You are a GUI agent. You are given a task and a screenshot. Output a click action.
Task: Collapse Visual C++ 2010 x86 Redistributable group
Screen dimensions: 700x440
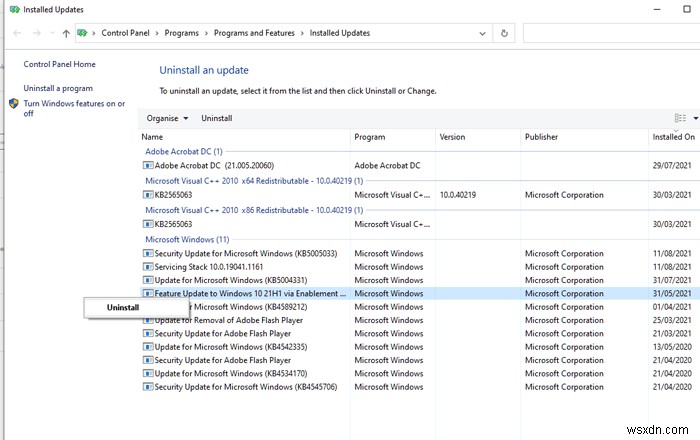(254, 210)
